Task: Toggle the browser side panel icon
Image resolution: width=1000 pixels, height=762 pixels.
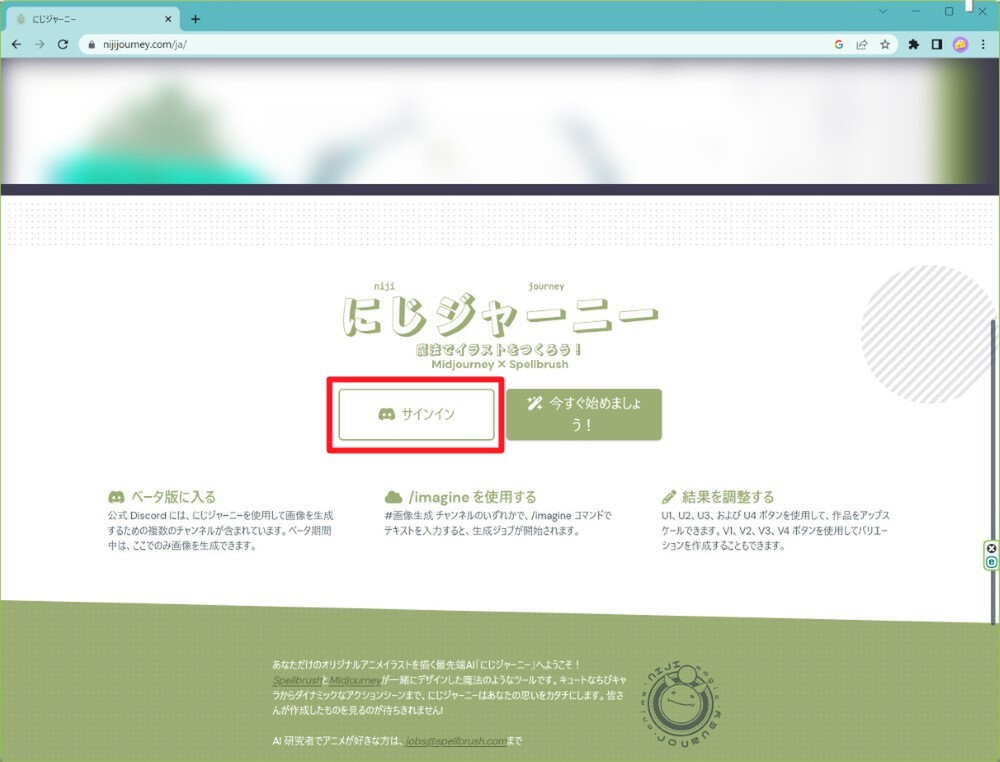Action: pos(937,45)
